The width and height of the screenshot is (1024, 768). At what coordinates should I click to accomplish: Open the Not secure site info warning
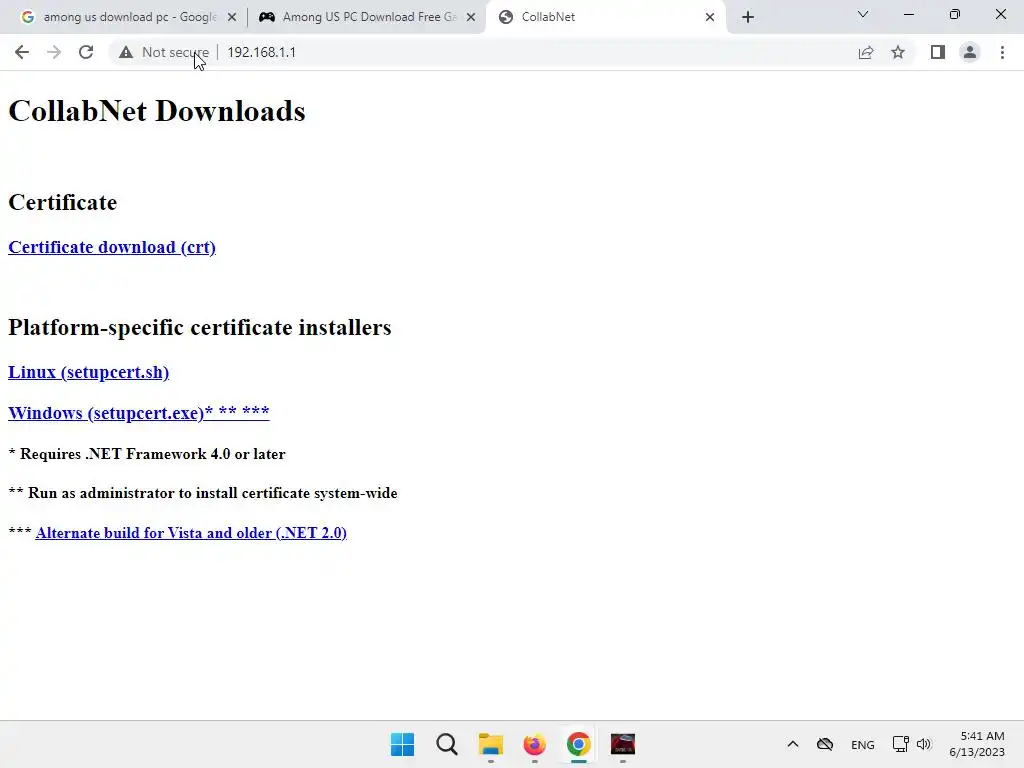click(x=164, y=52)
